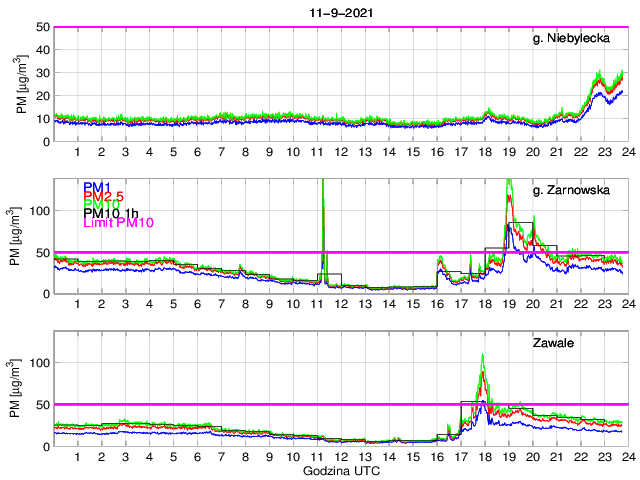
Task: Click the red PM2.5 legend entry
Action: [105, 196]
